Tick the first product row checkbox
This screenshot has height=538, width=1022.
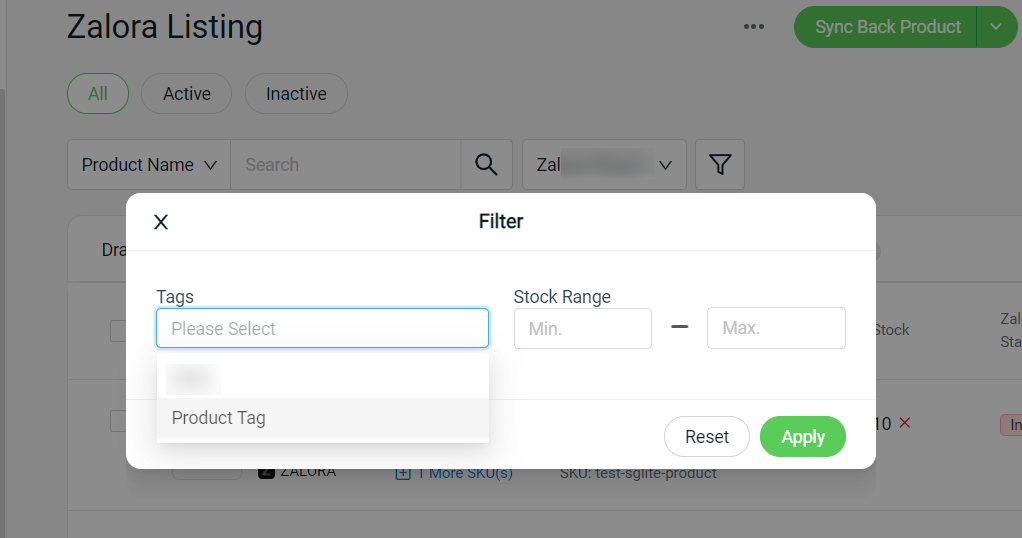[118, 421]
